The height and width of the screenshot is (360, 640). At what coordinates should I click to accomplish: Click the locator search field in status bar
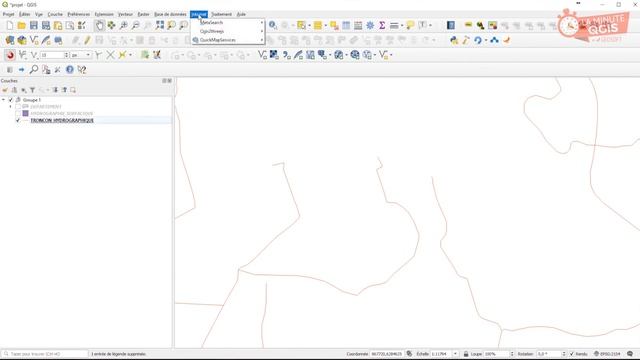click(45, 354)
